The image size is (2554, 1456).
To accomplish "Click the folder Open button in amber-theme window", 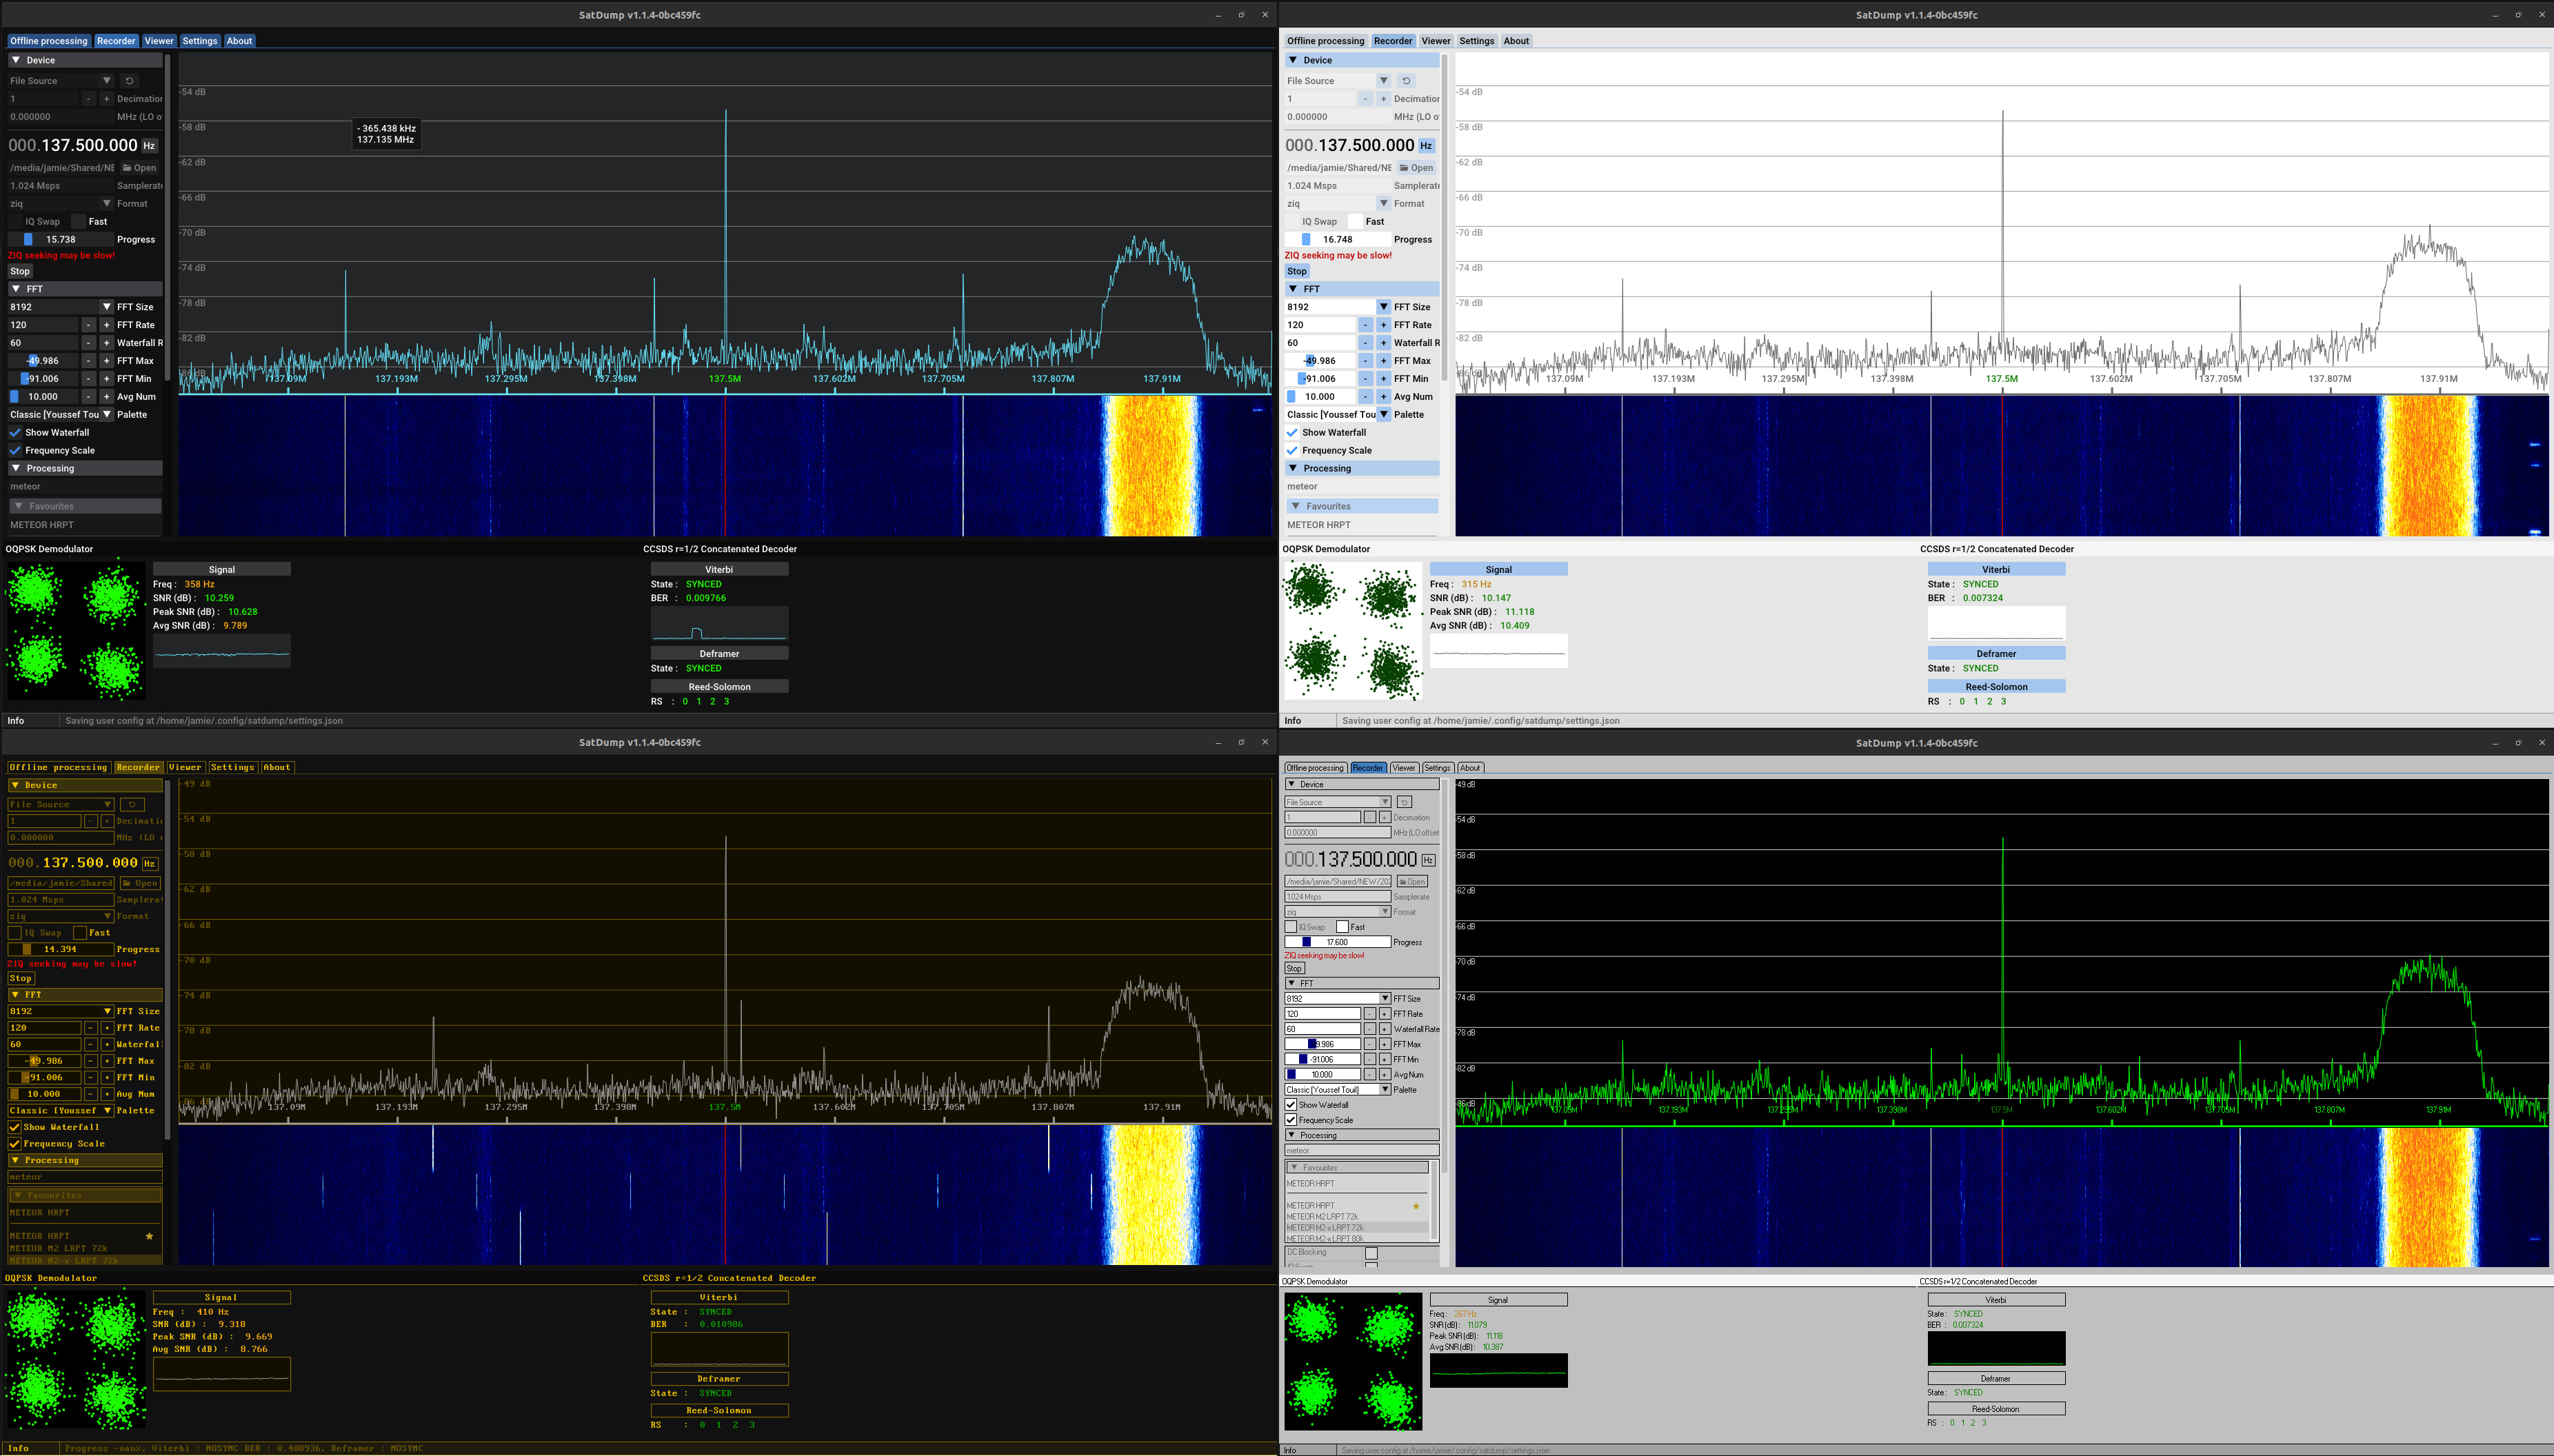I will [140, 883].
